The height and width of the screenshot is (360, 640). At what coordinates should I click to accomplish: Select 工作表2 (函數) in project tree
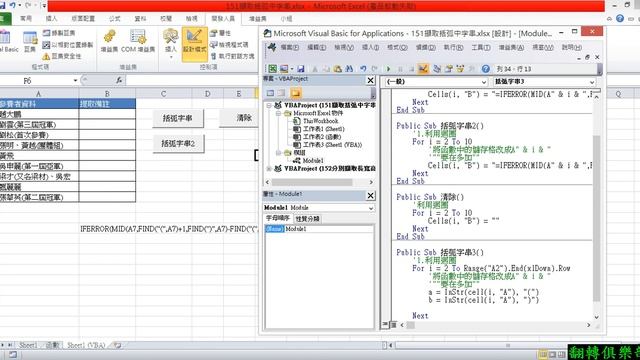317,137
